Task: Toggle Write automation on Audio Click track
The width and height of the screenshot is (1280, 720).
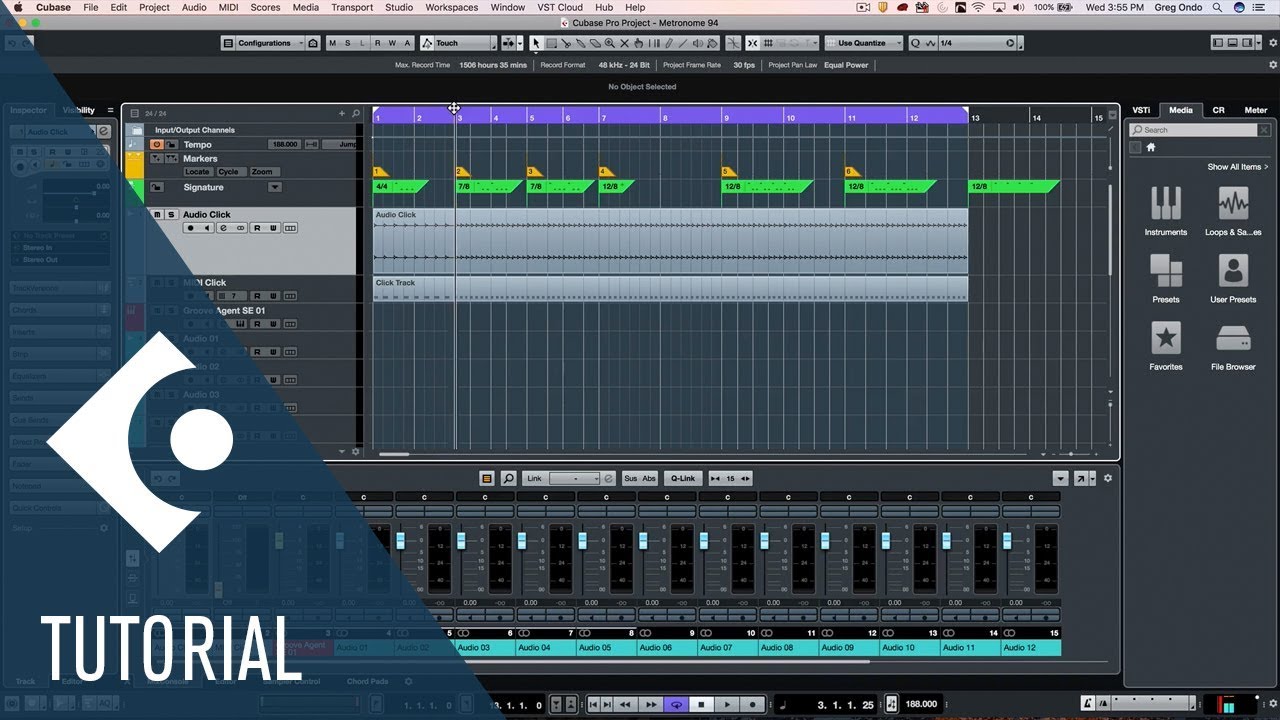Action: (273, 228)
